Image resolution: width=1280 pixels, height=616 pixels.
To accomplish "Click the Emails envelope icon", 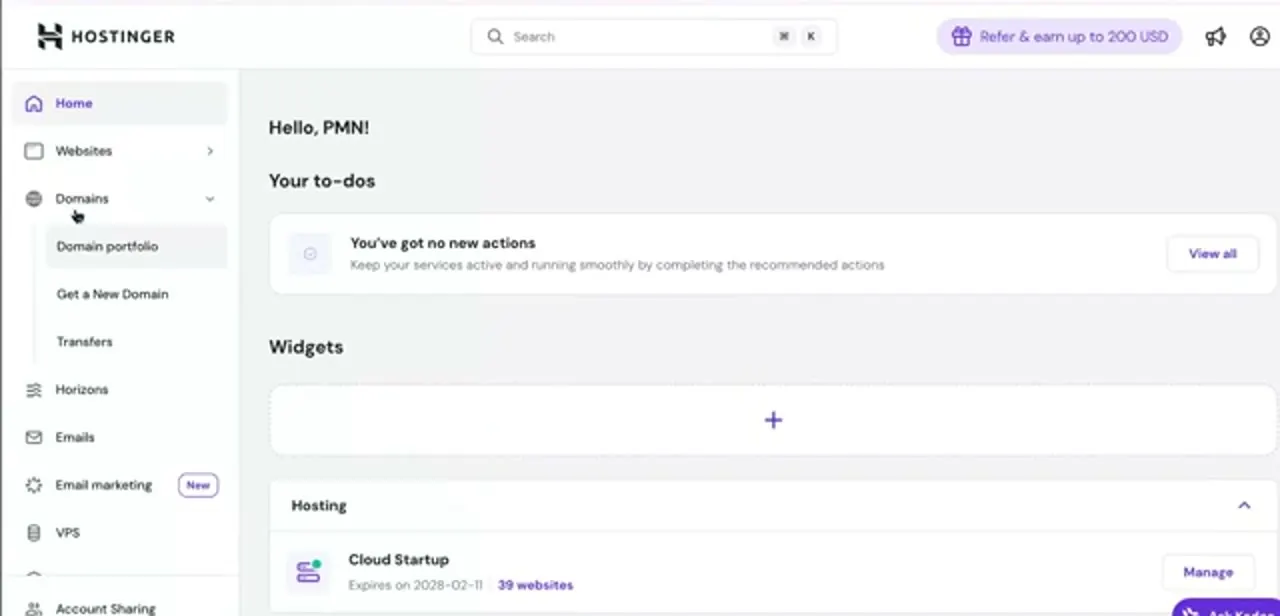I will tap(34, 437).
